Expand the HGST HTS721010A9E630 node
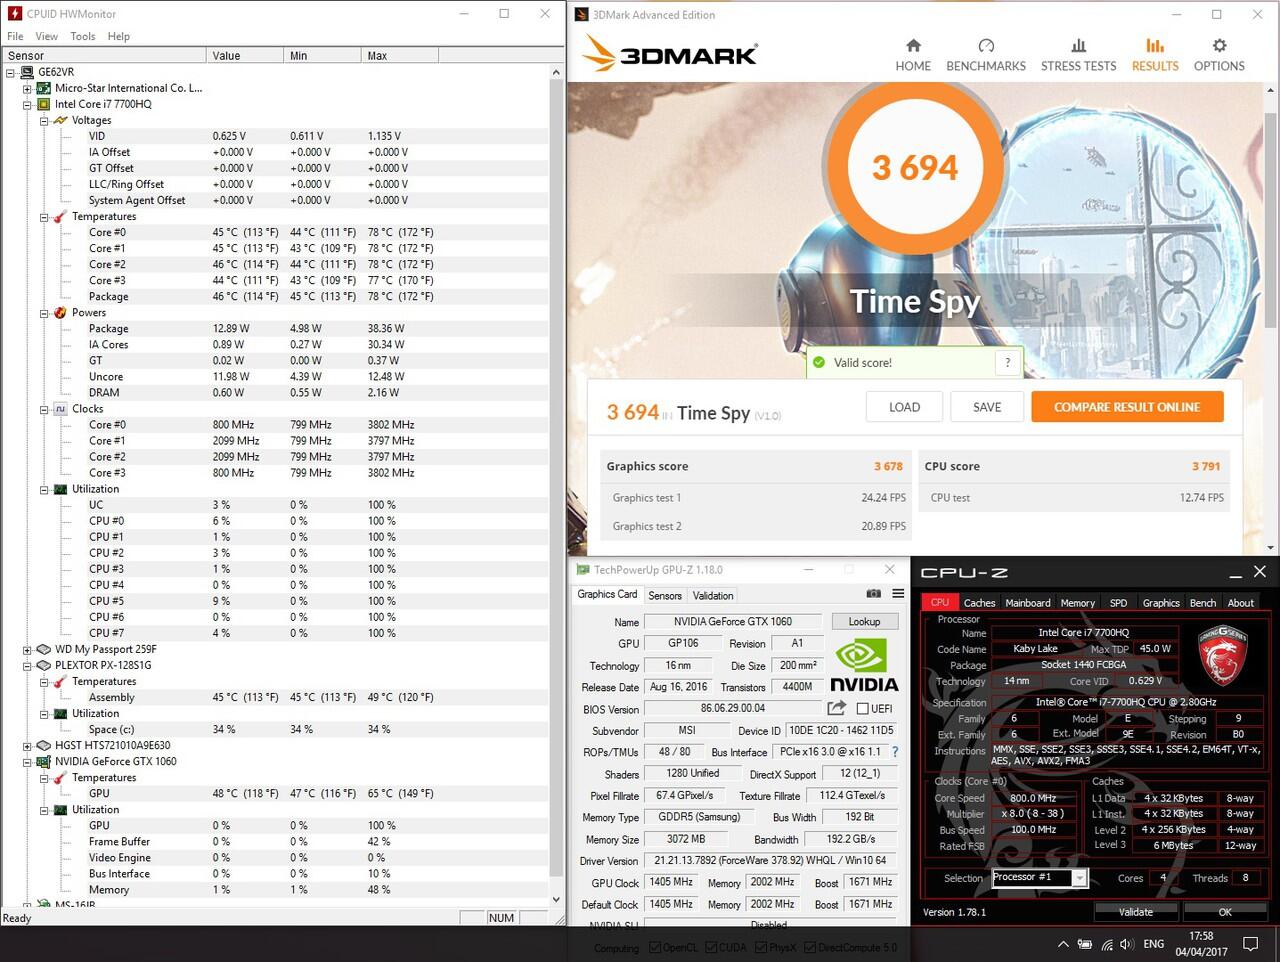This screenshot has width=1280, height=962. pos(27,745)
